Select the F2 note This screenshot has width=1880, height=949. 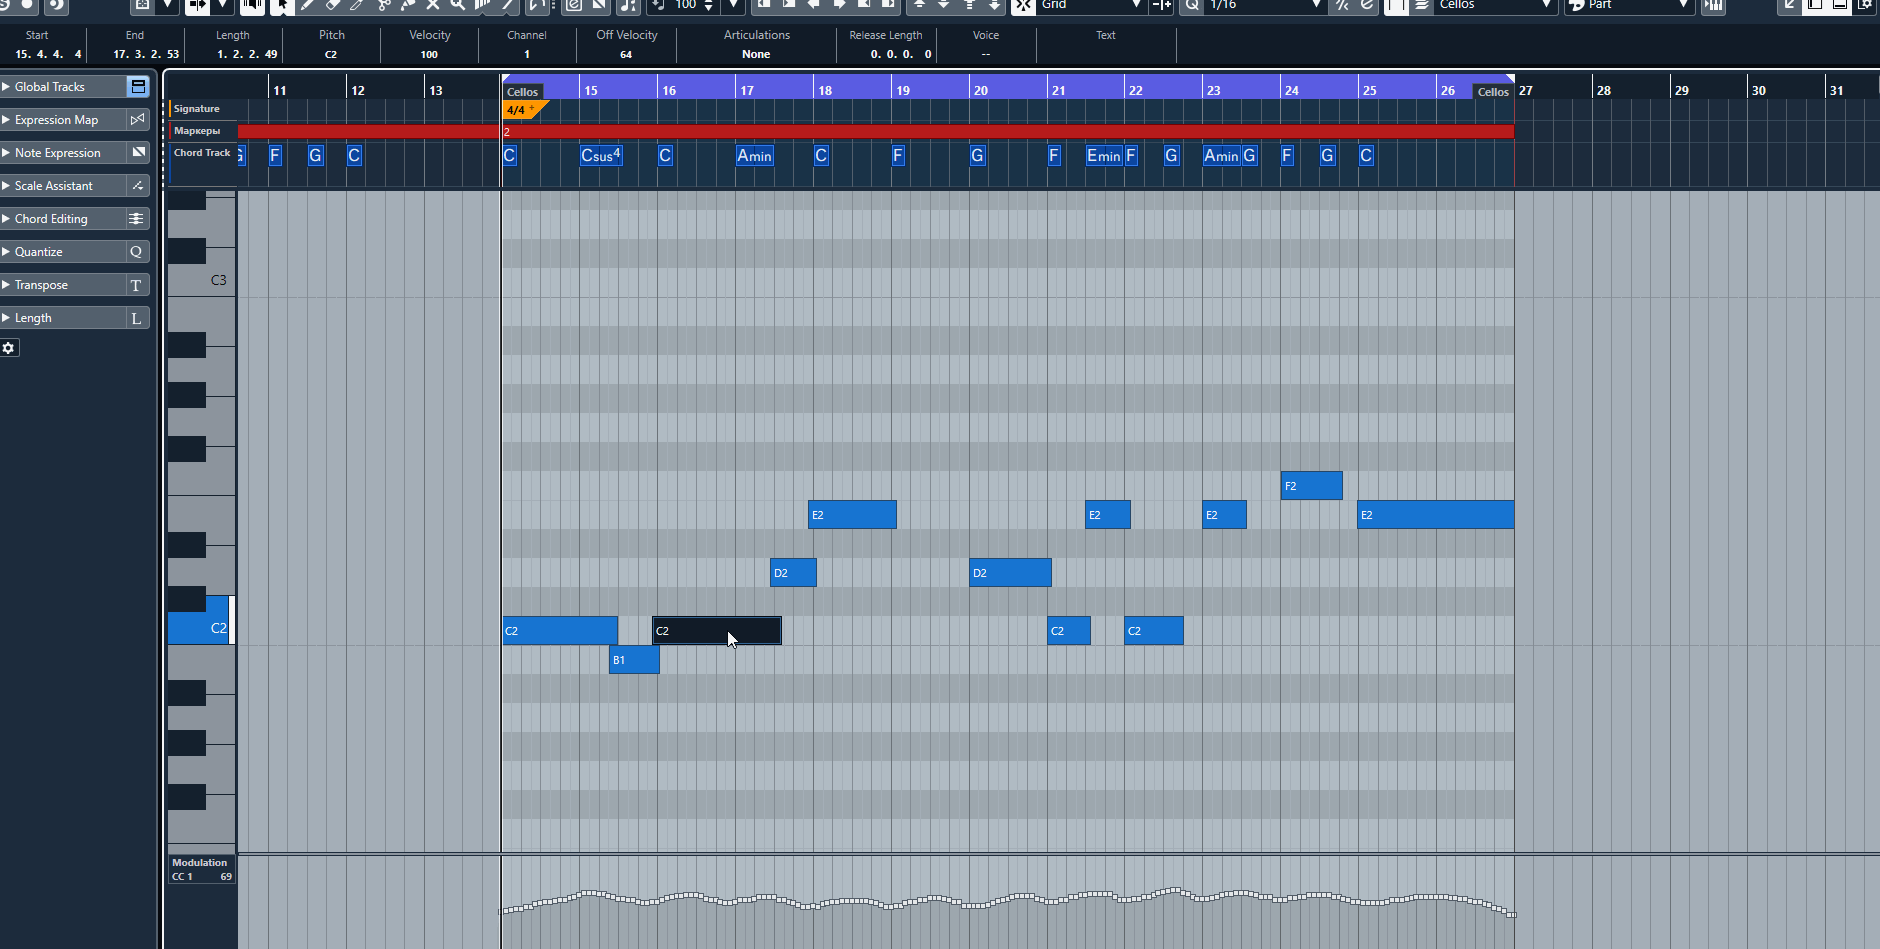[x=1311, y=486]
